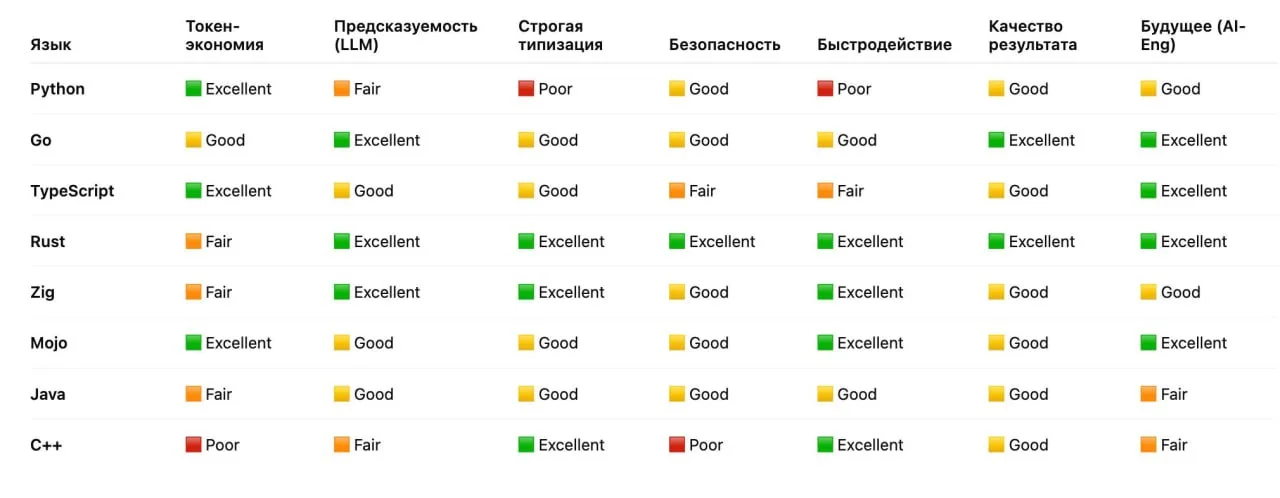This screenshot has width=1280, height=498.
Task: Click the Предсказуемость (LLM) column header
Action: (x=406, y=35)
